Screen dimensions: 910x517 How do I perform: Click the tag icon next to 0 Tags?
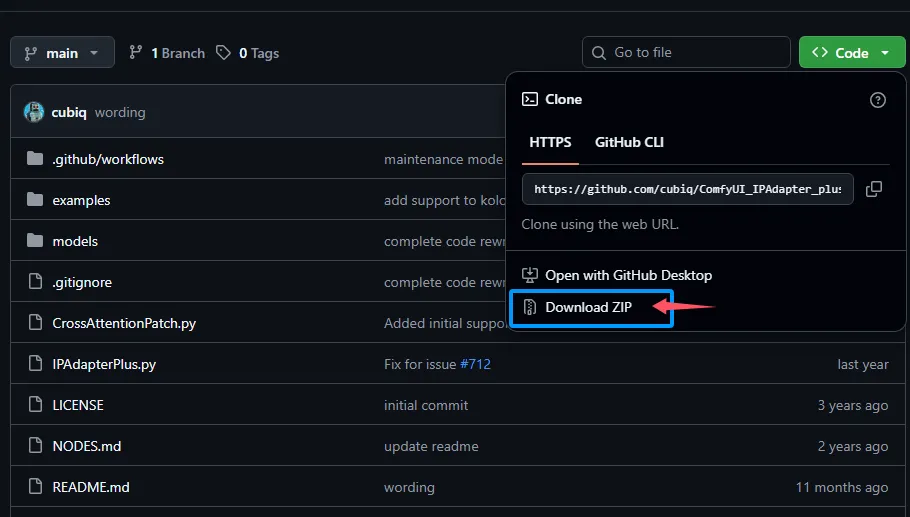click(x=223, y=53)
